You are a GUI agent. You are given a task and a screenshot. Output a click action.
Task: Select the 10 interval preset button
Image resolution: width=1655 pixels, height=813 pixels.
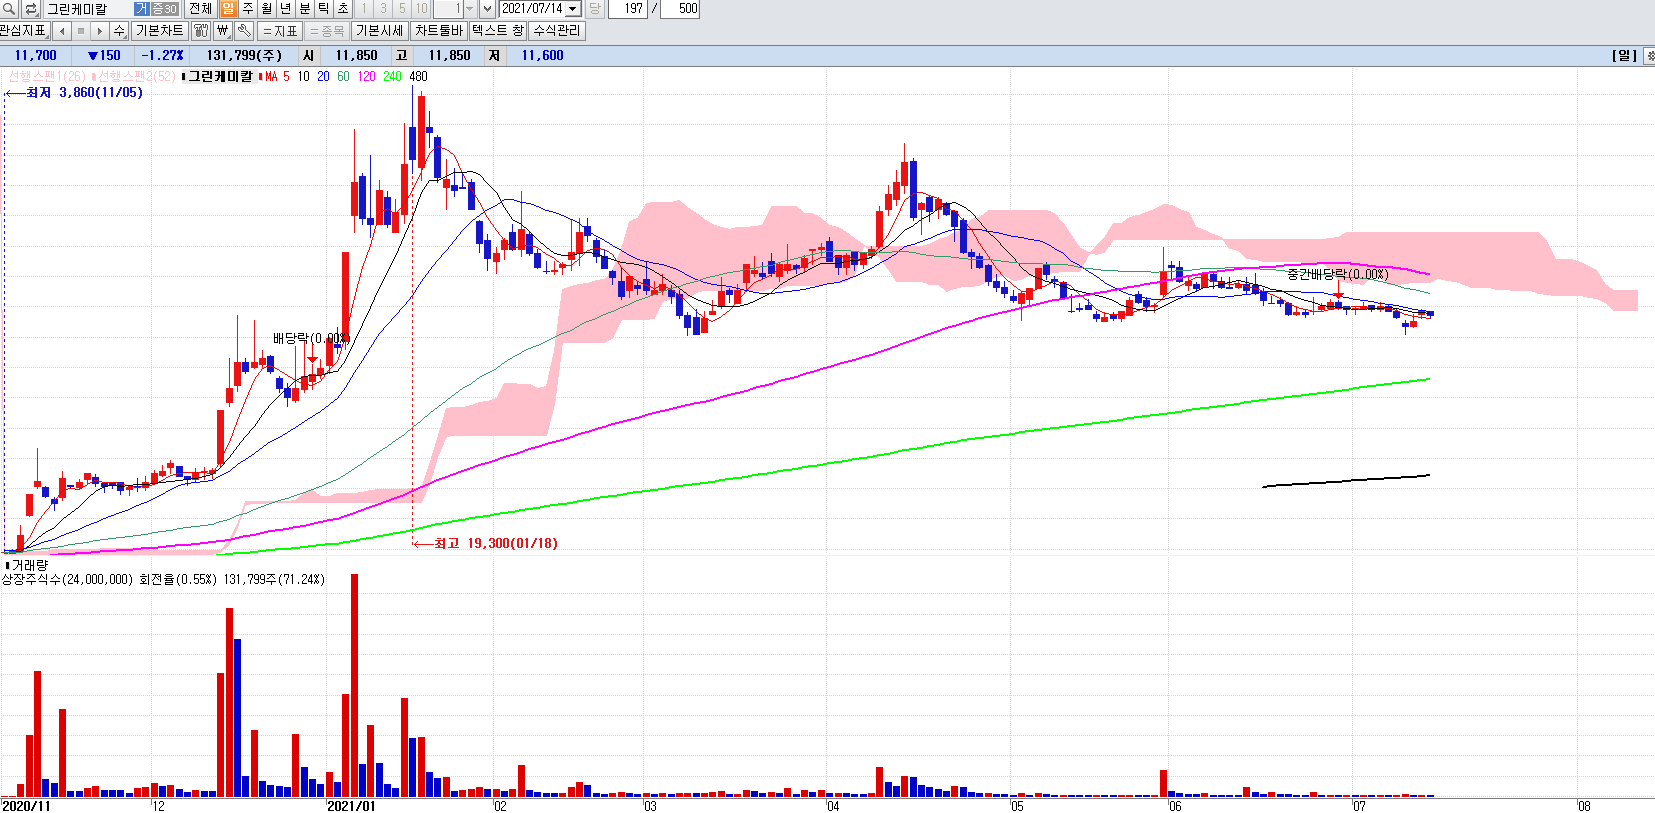(x=422, y=9)
